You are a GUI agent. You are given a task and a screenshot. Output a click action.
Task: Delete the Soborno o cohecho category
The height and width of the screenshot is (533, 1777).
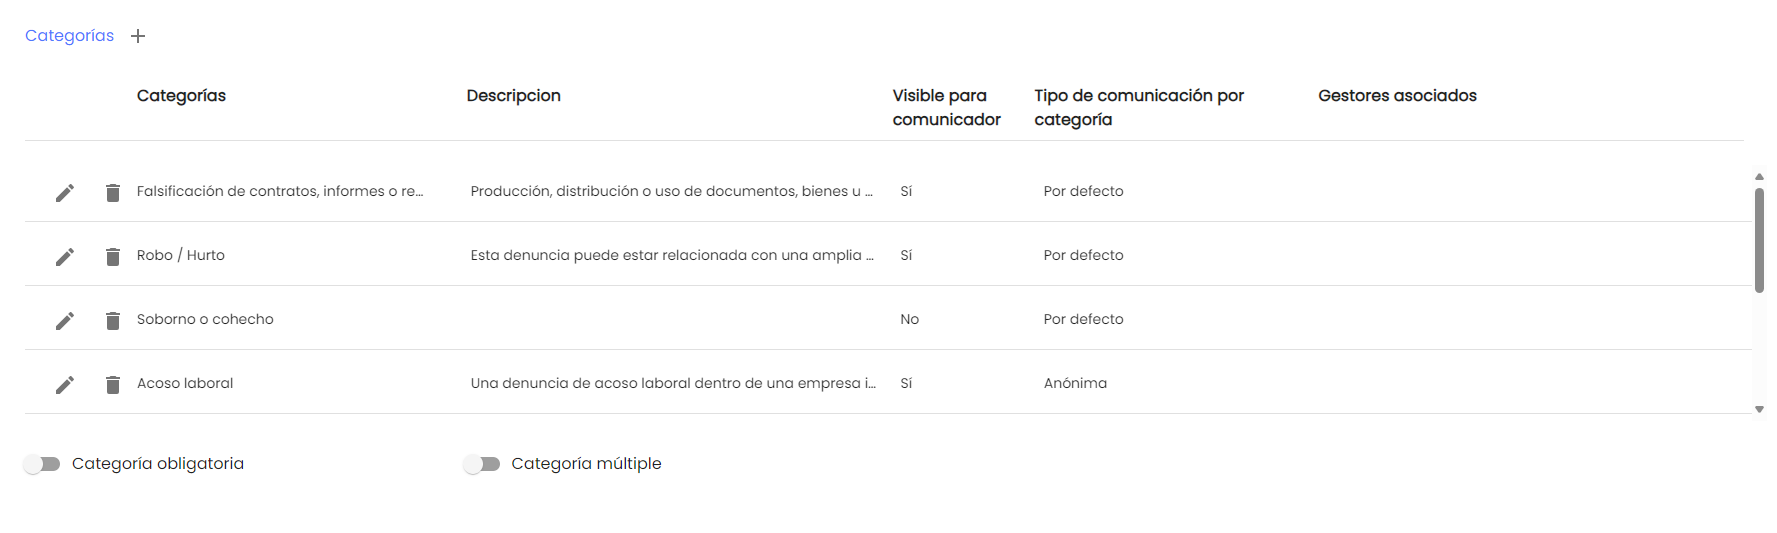point(113,321)
